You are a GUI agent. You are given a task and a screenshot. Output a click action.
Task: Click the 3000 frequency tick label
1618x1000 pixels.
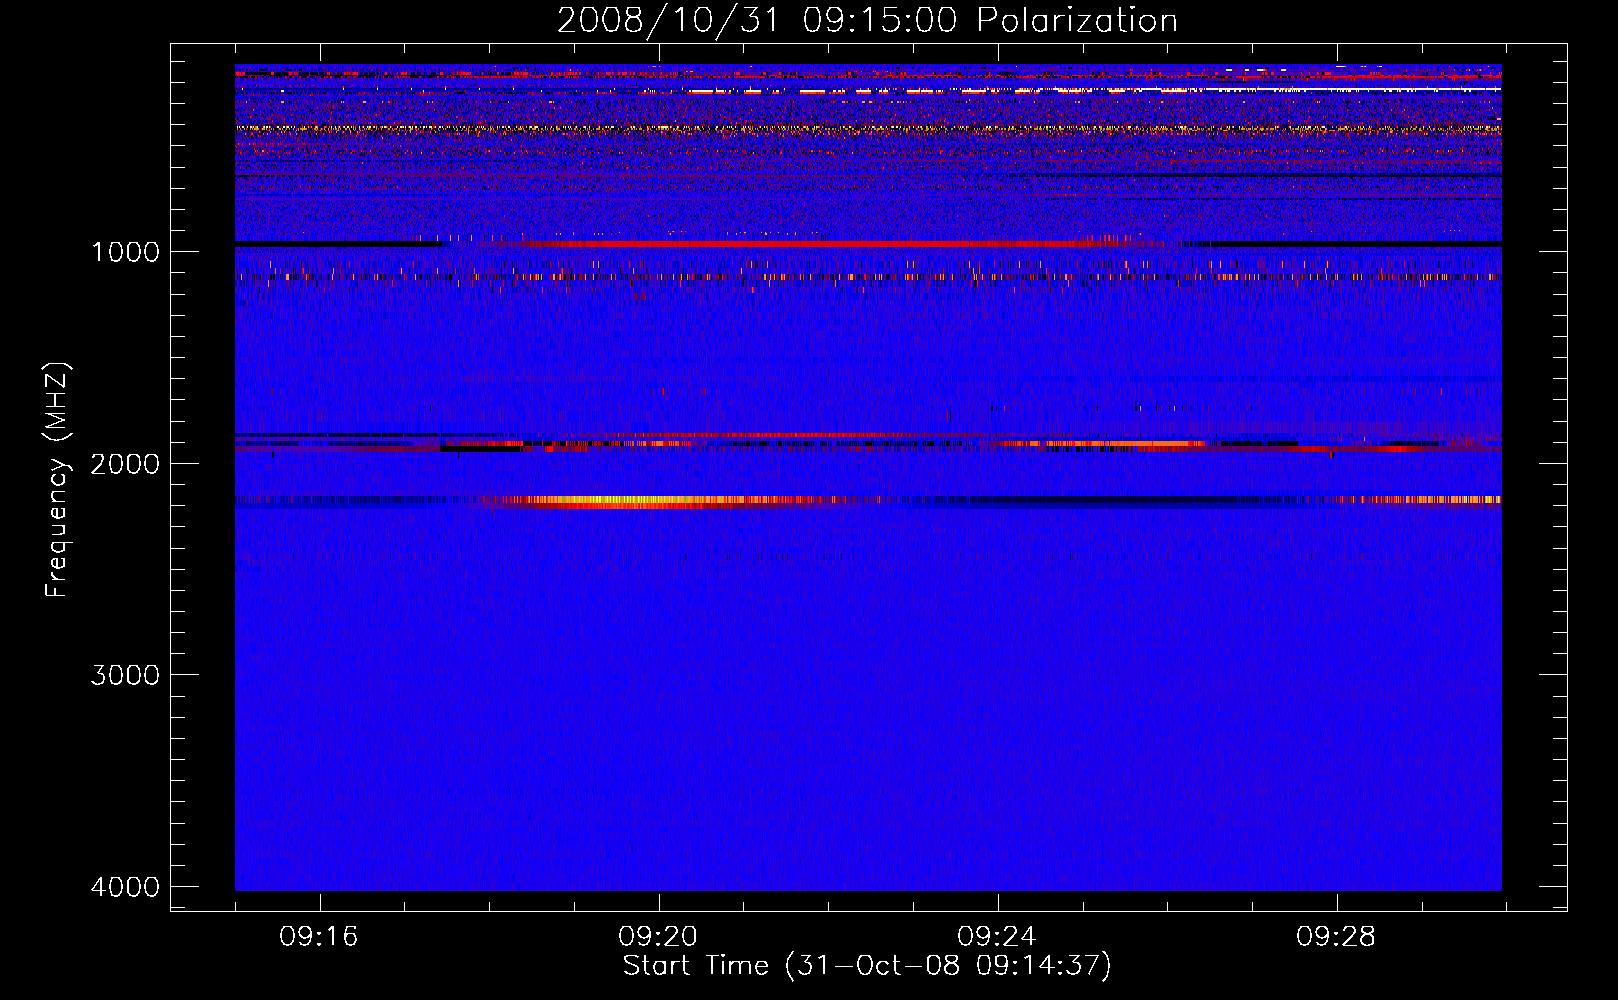tap(125, 675)
